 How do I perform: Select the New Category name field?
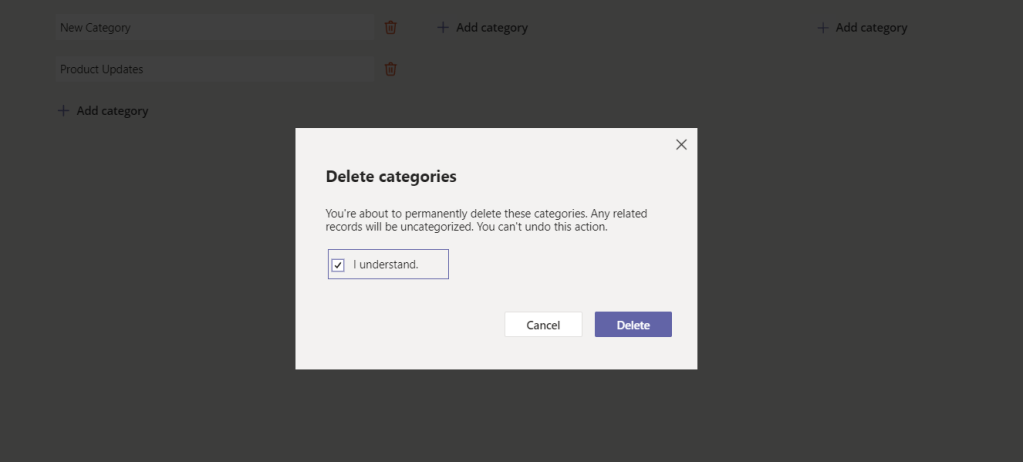pyautogui.click(x=215, y=28)
